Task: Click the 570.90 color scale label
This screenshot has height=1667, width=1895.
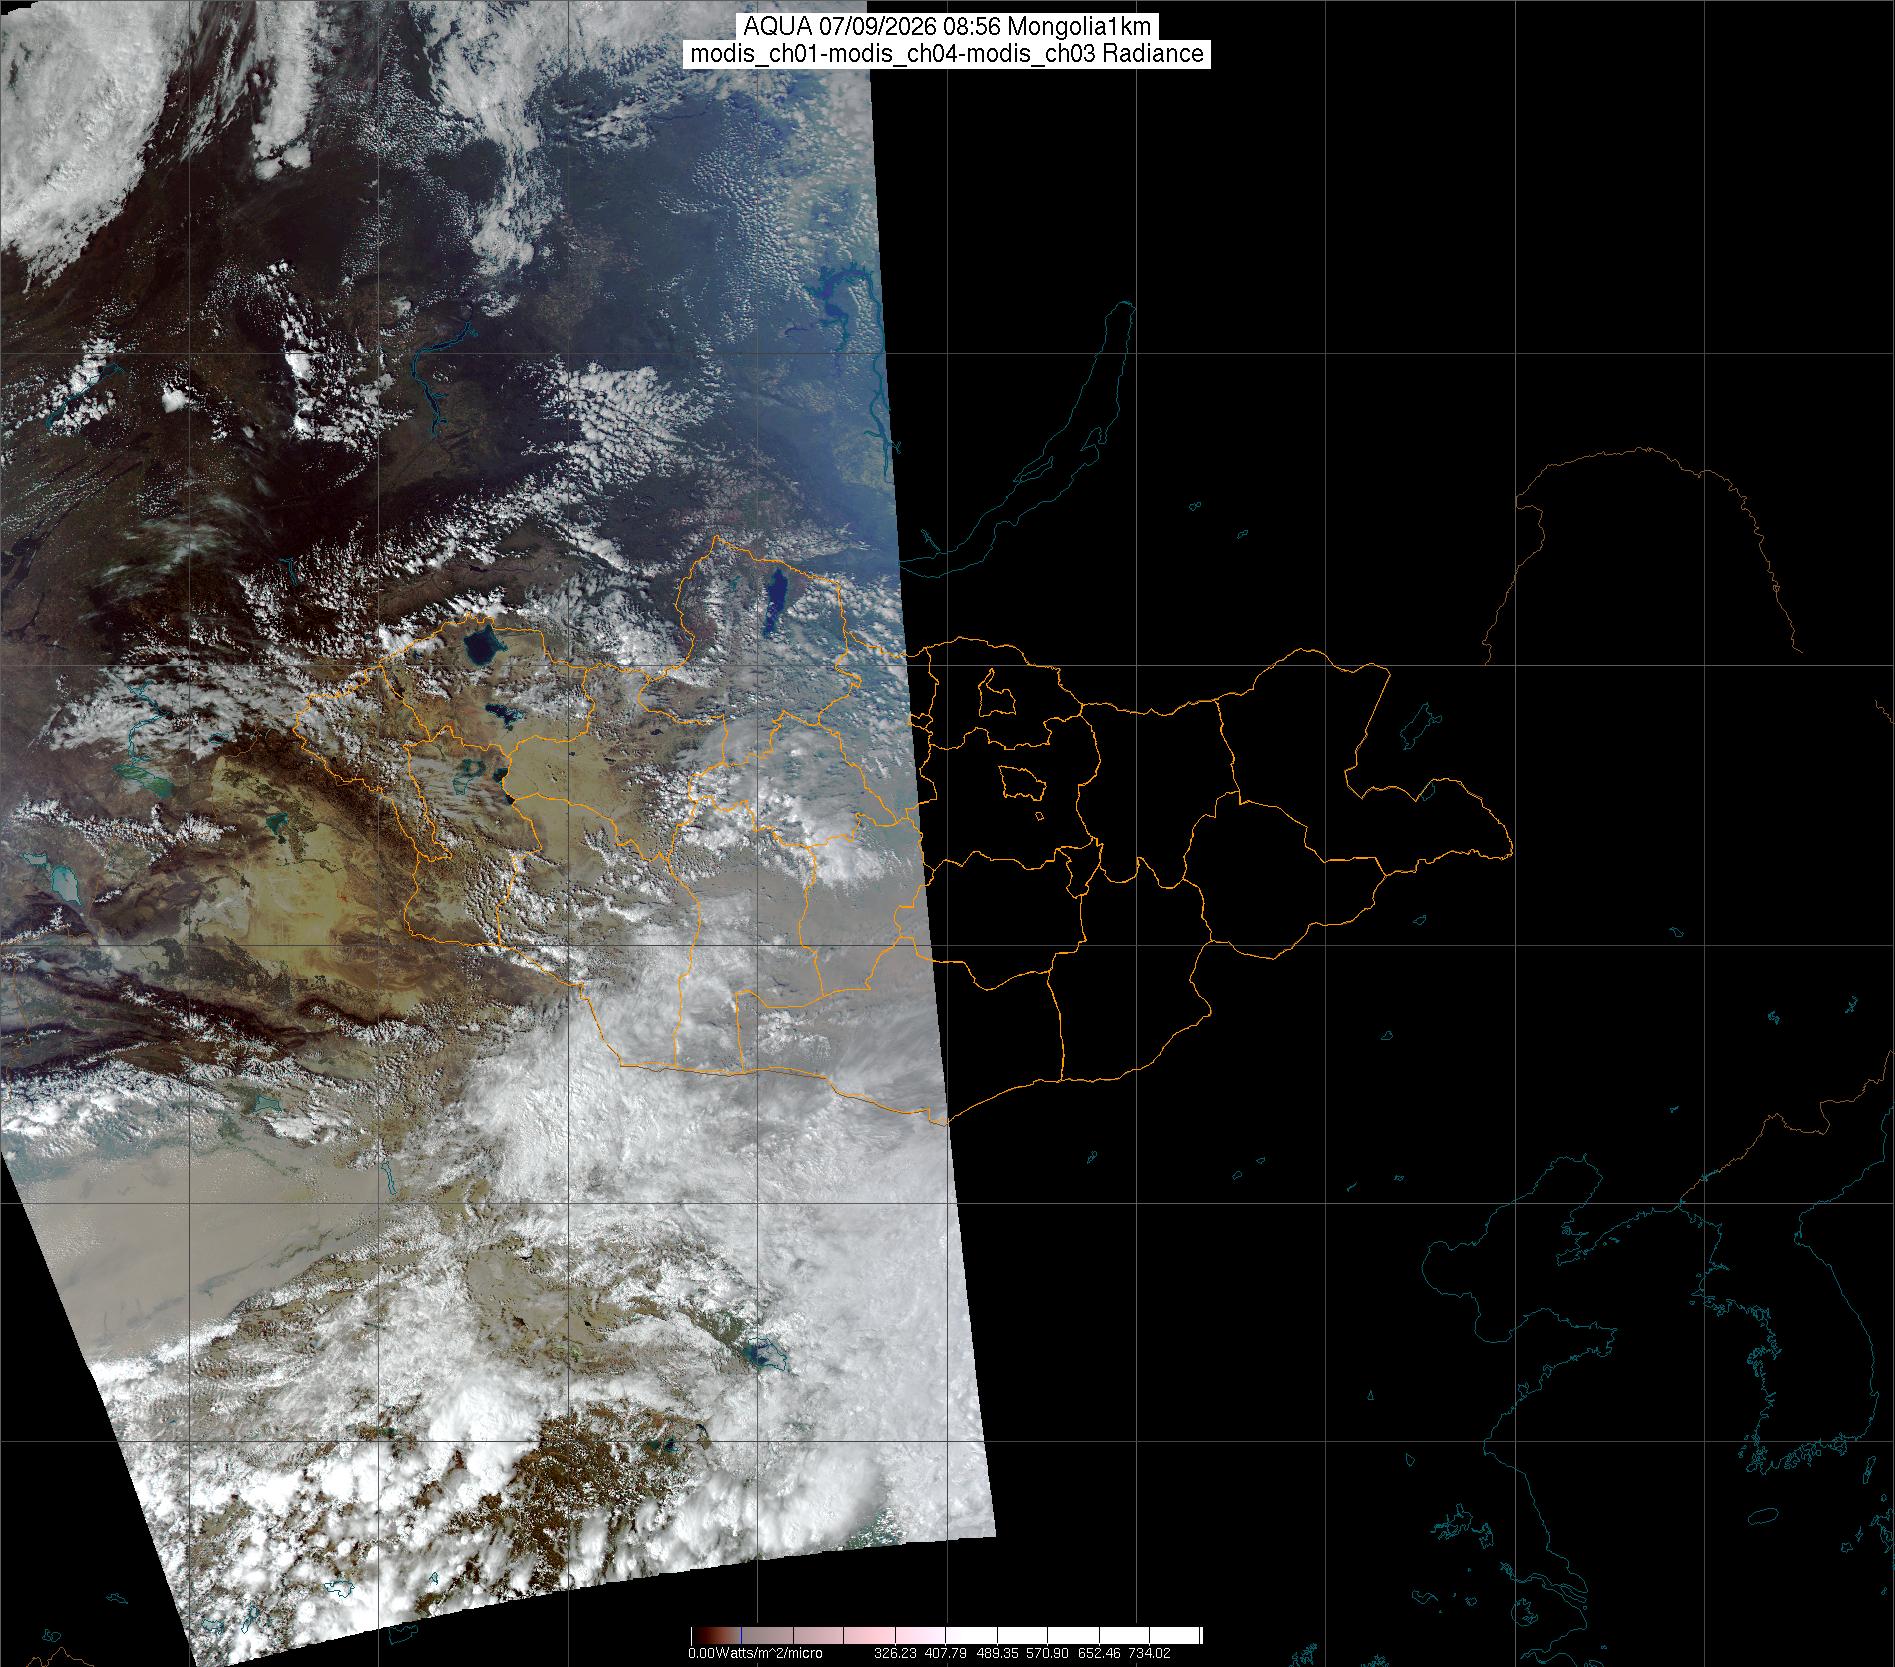Action: click(x=1047, y=1653)
